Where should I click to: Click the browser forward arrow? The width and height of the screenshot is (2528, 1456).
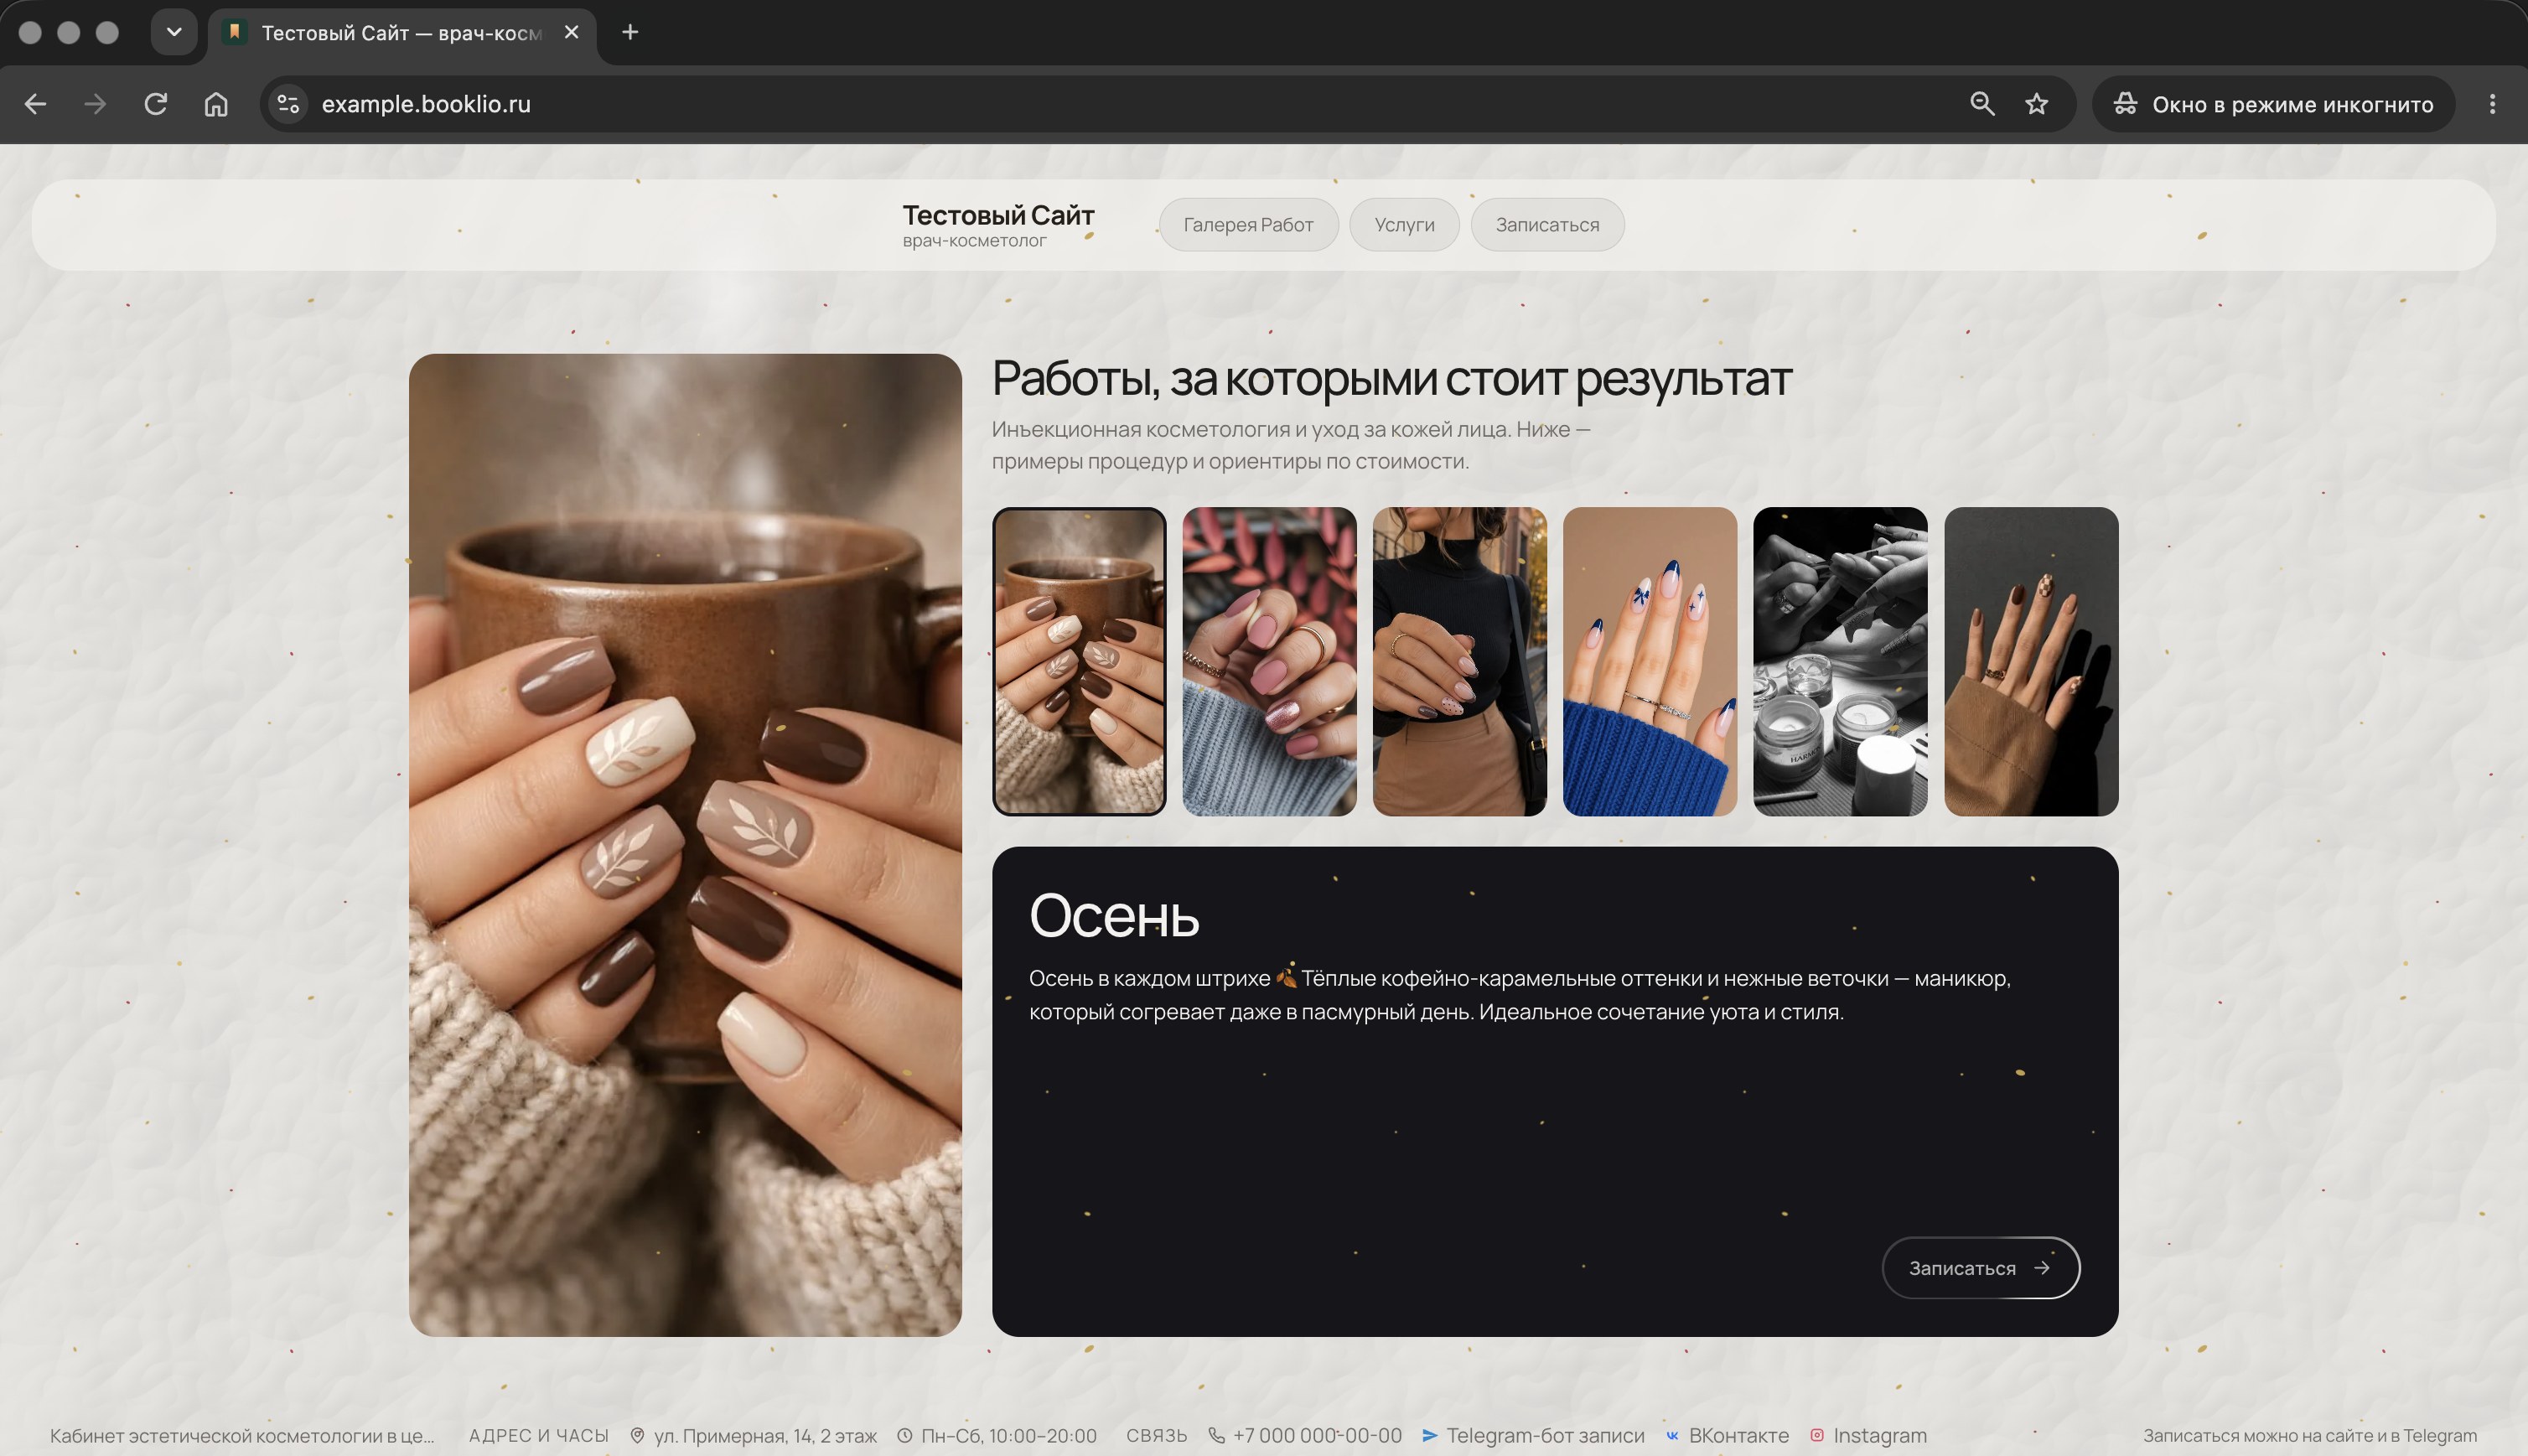[x=95, y=104]
